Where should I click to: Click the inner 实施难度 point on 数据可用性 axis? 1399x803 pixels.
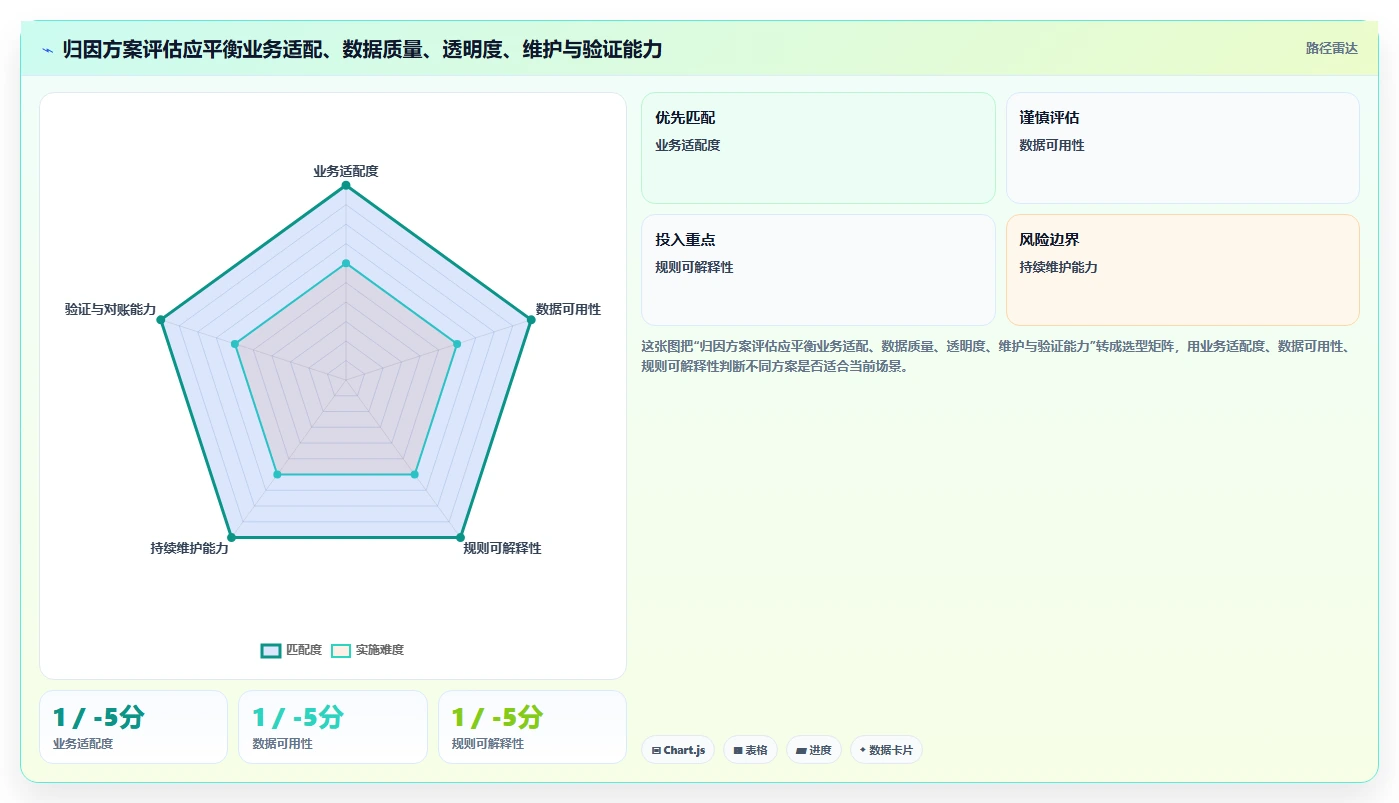pos(457,344)
